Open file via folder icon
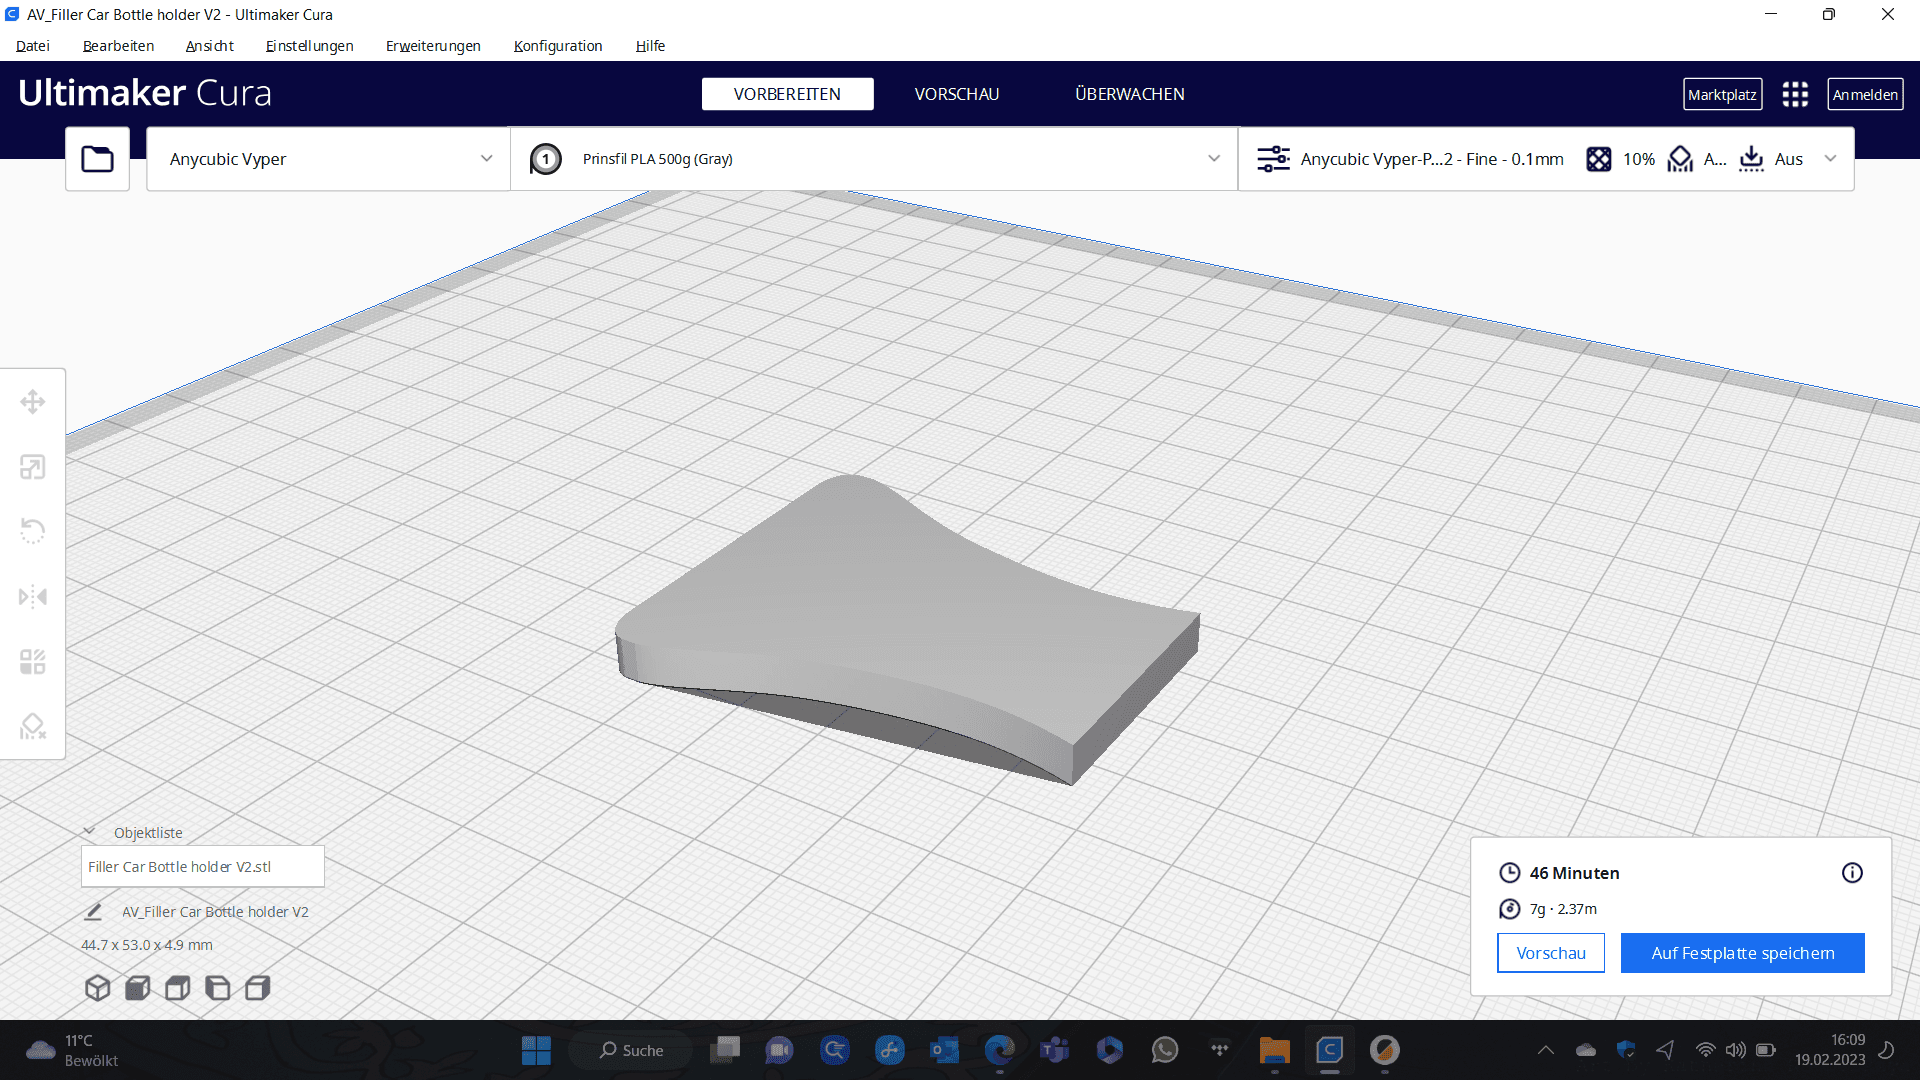 point(97,159)
